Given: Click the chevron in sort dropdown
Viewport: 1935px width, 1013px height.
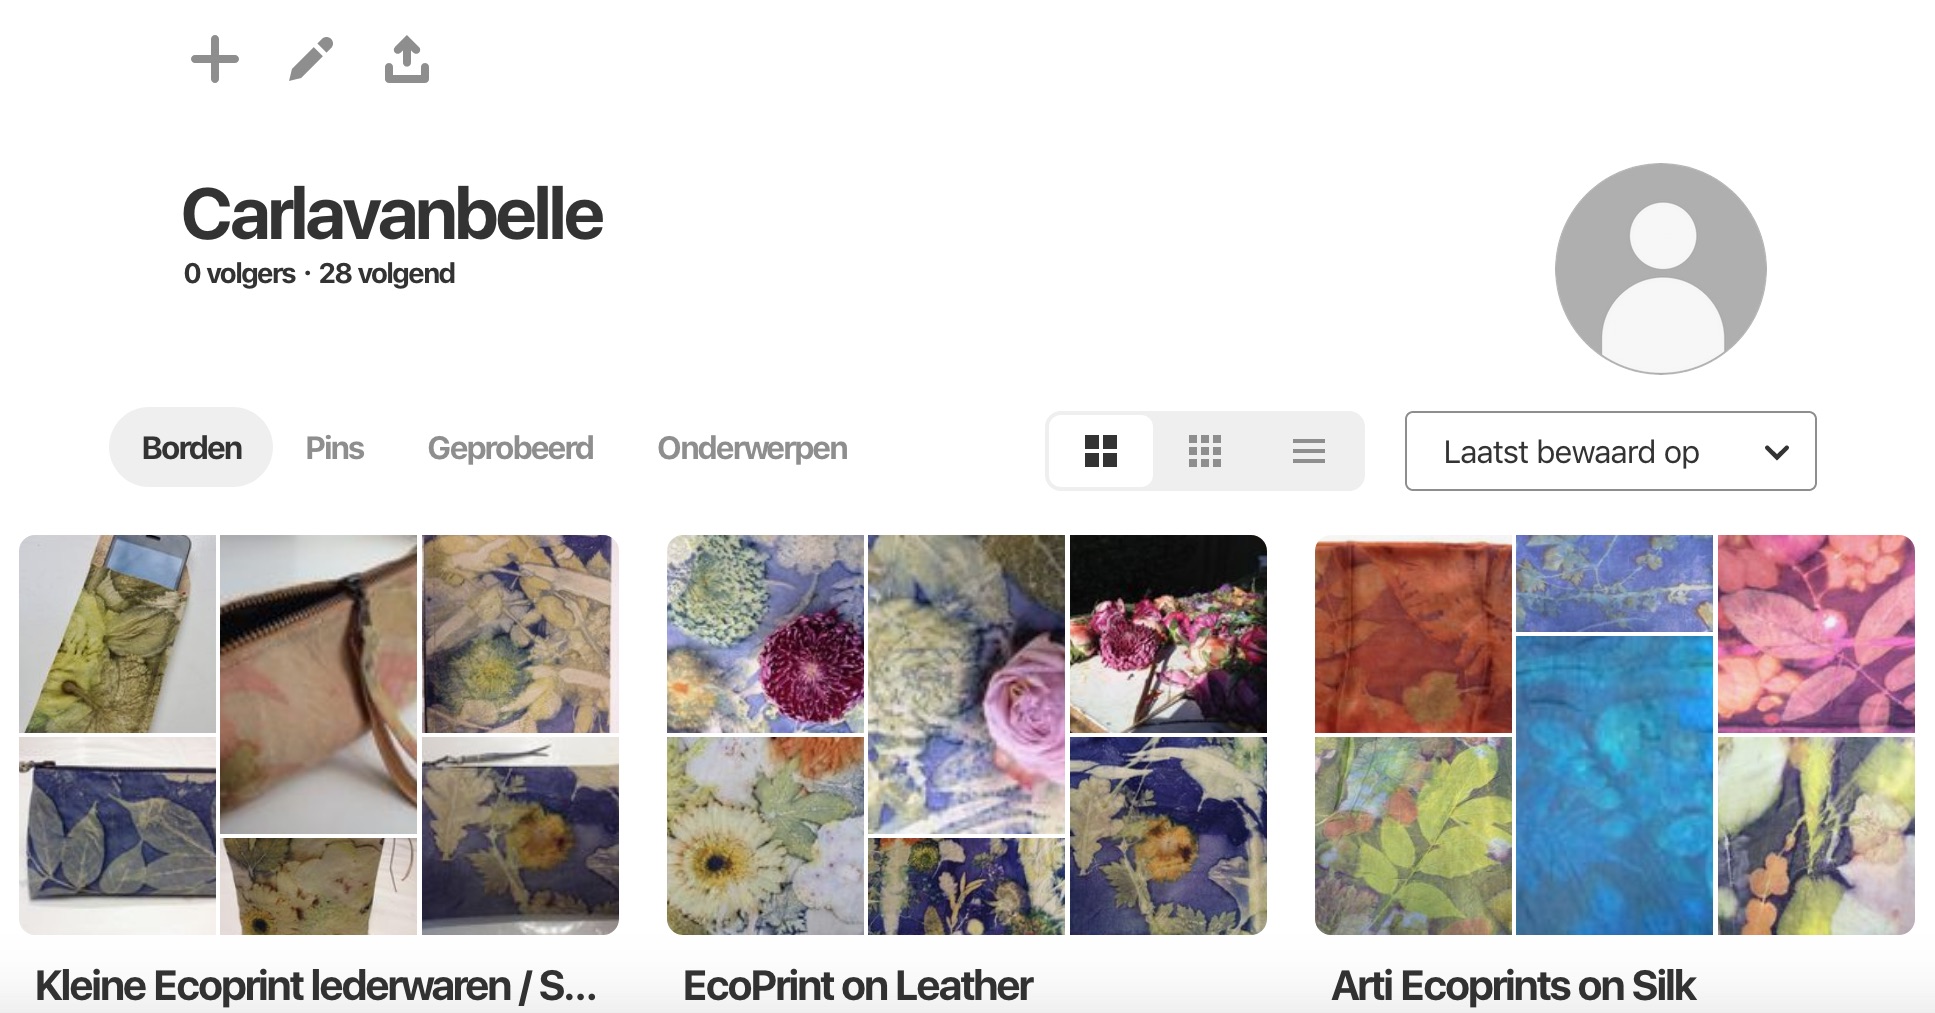Looking at the screenshot, I should tap(1777, 452).
